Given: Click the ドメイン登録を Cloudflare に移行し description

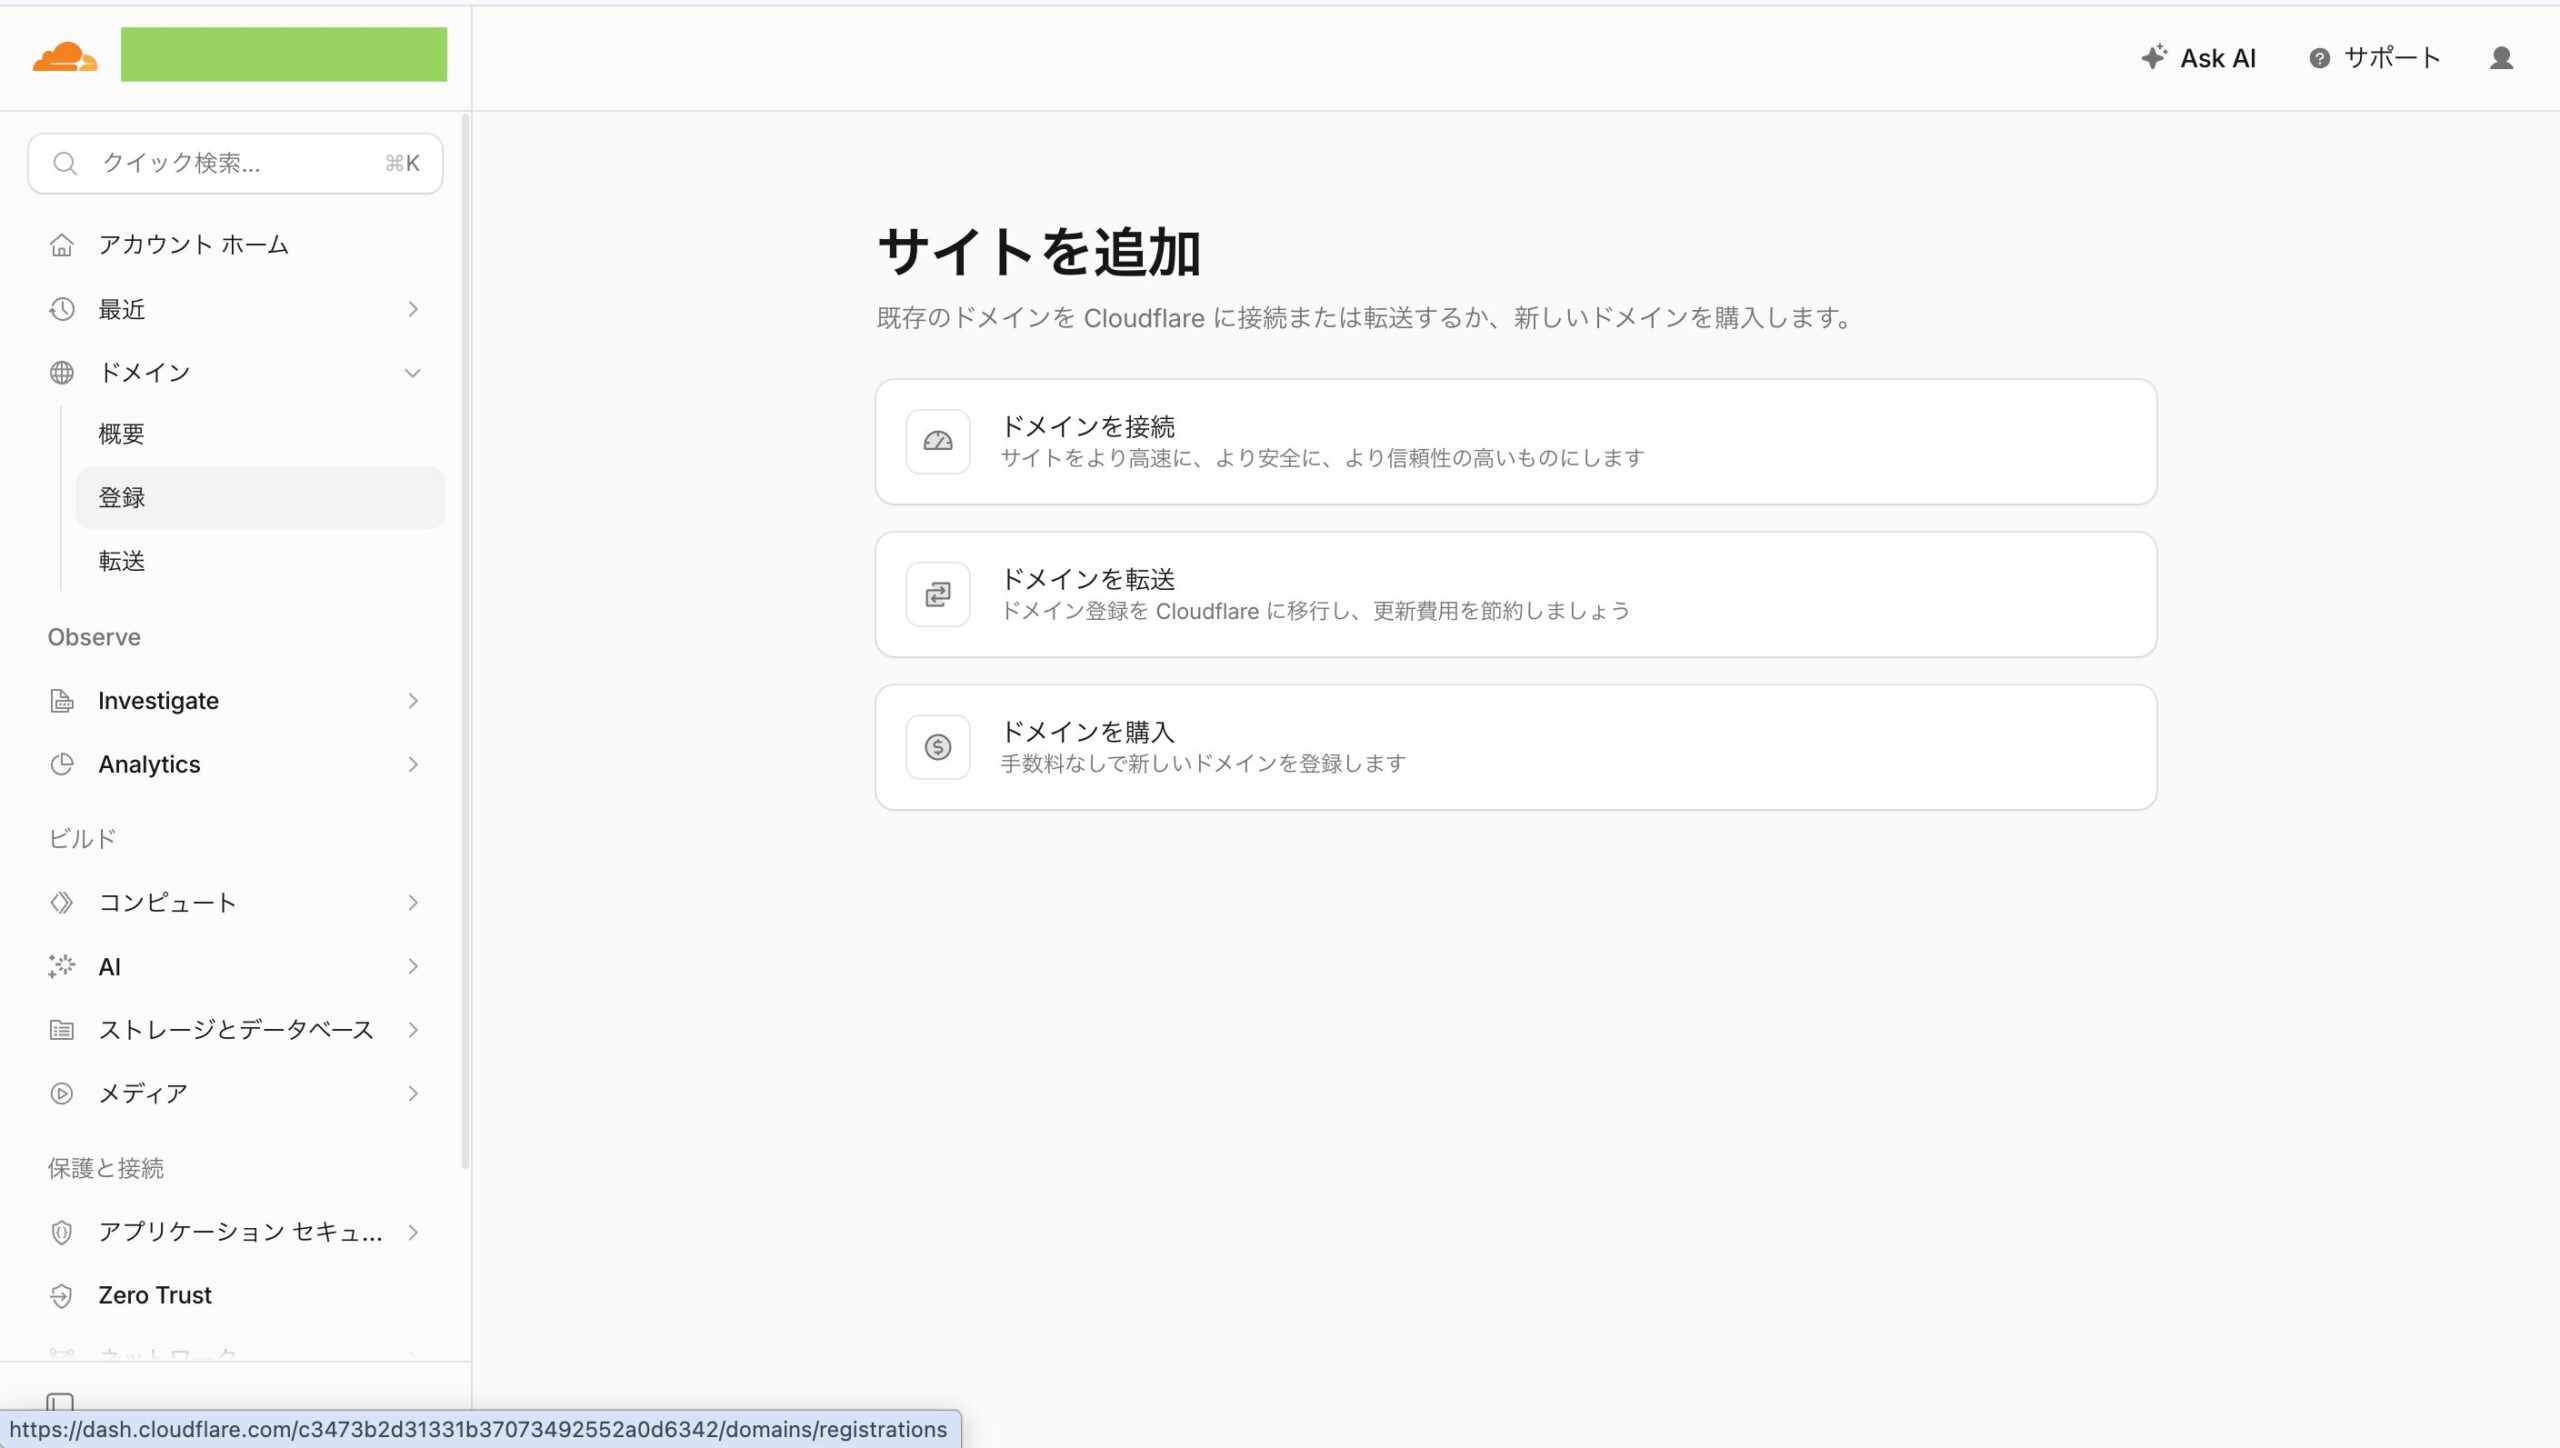Looking at the screenshot, I should pyautogui.click(x=1315, y=611).
